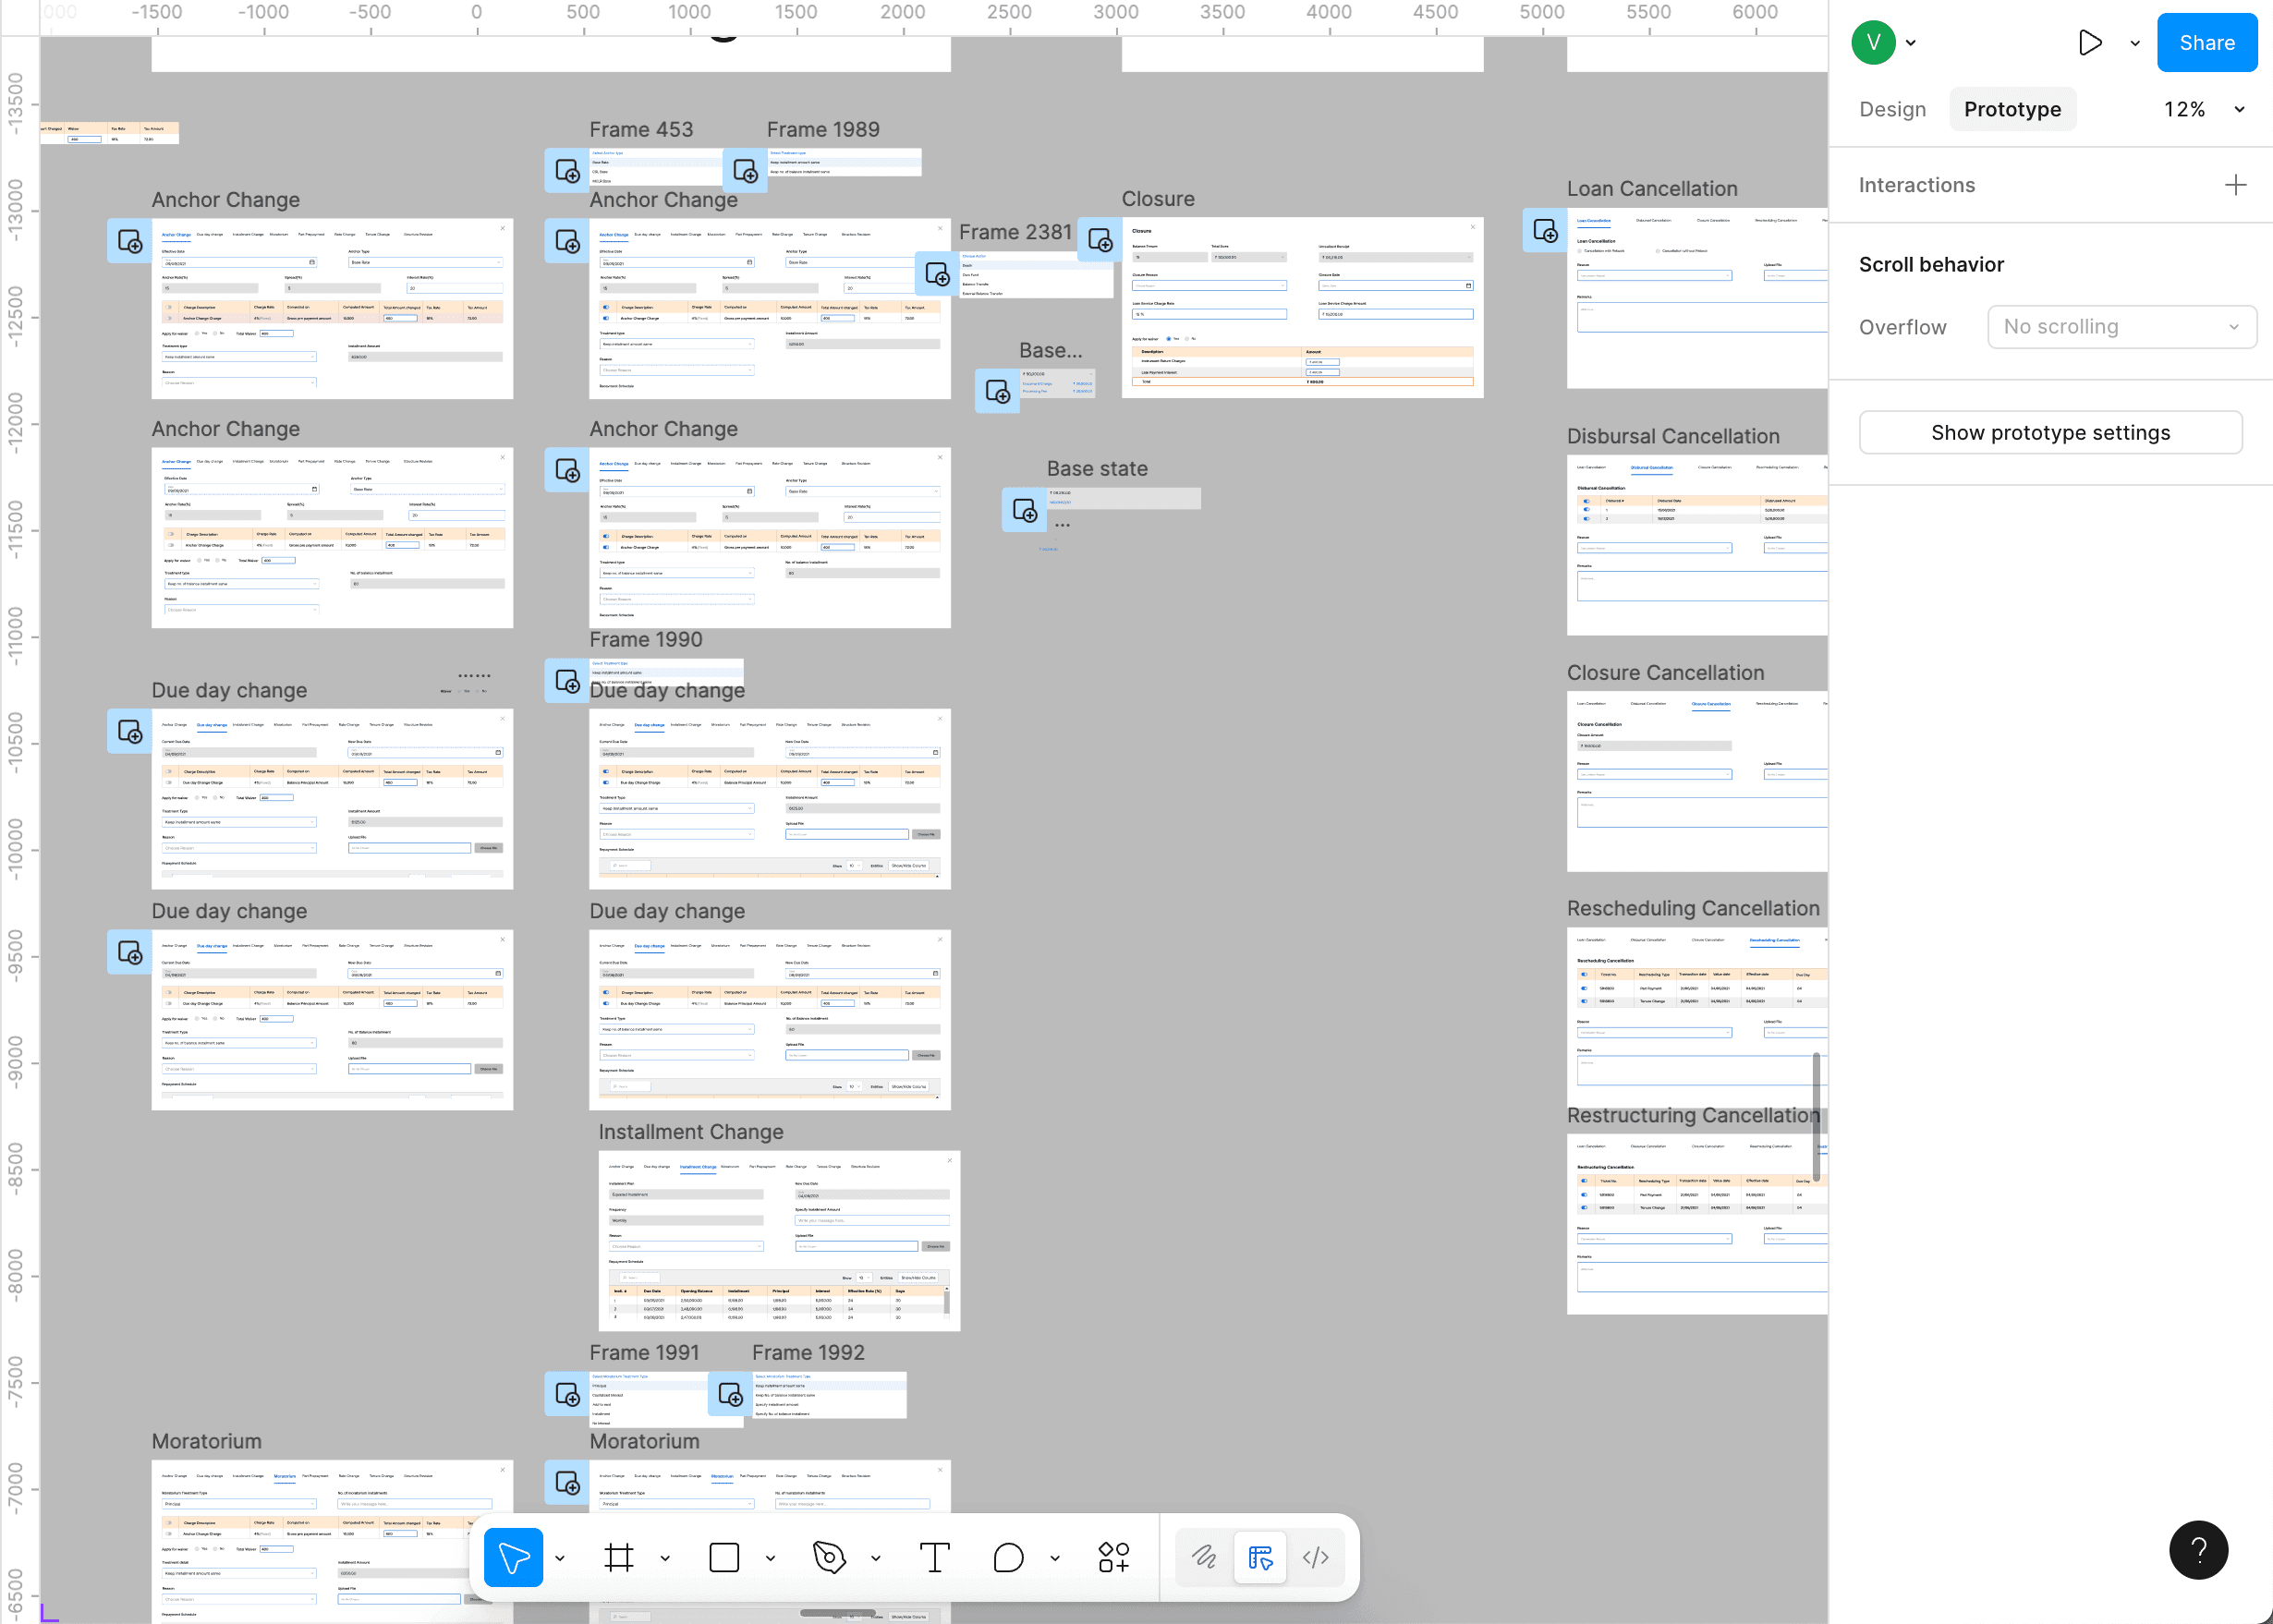
Task: Click the Share button
Action: [x=2206, y=43]
